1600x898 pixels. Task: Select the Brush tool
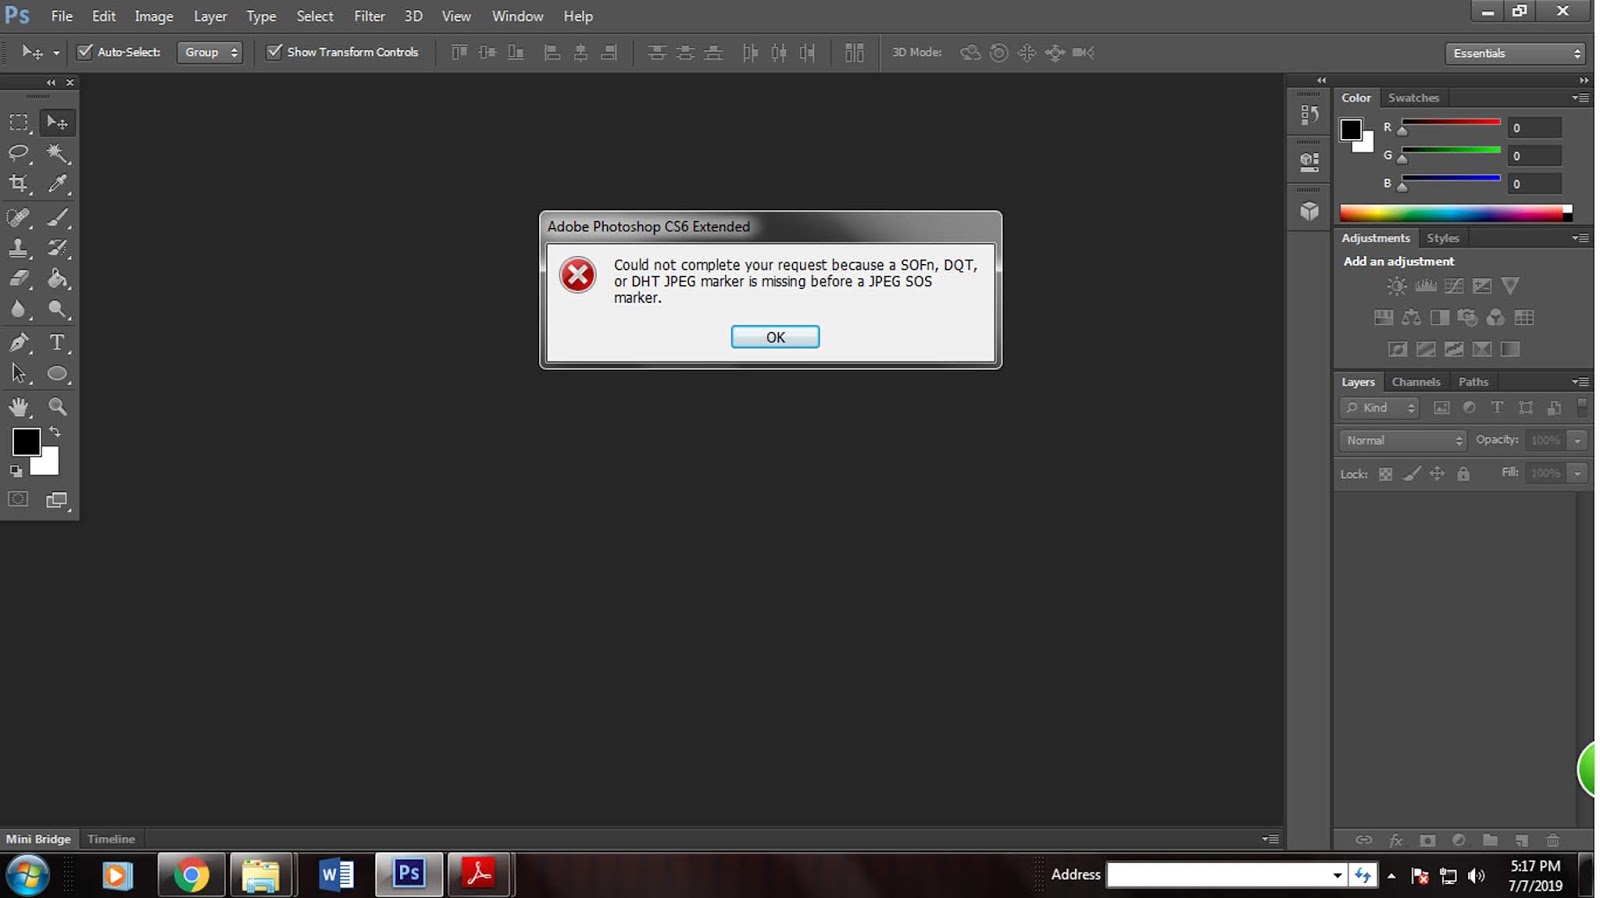(57, 217)
